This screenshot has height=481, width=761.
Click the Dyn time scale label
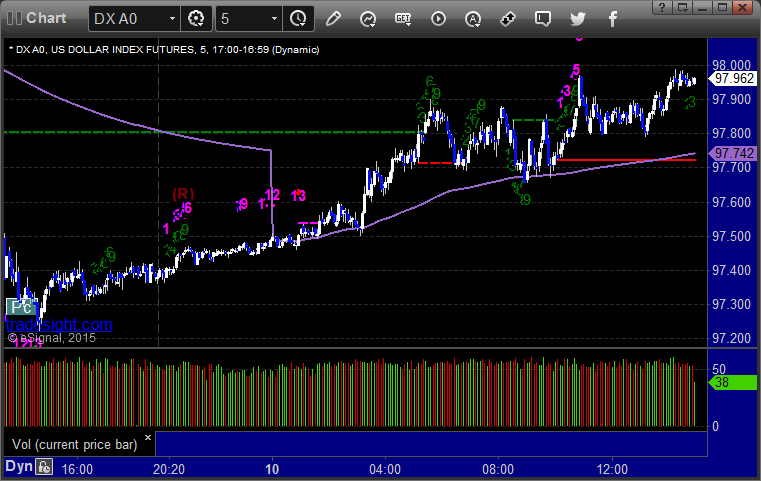point(19,466)
